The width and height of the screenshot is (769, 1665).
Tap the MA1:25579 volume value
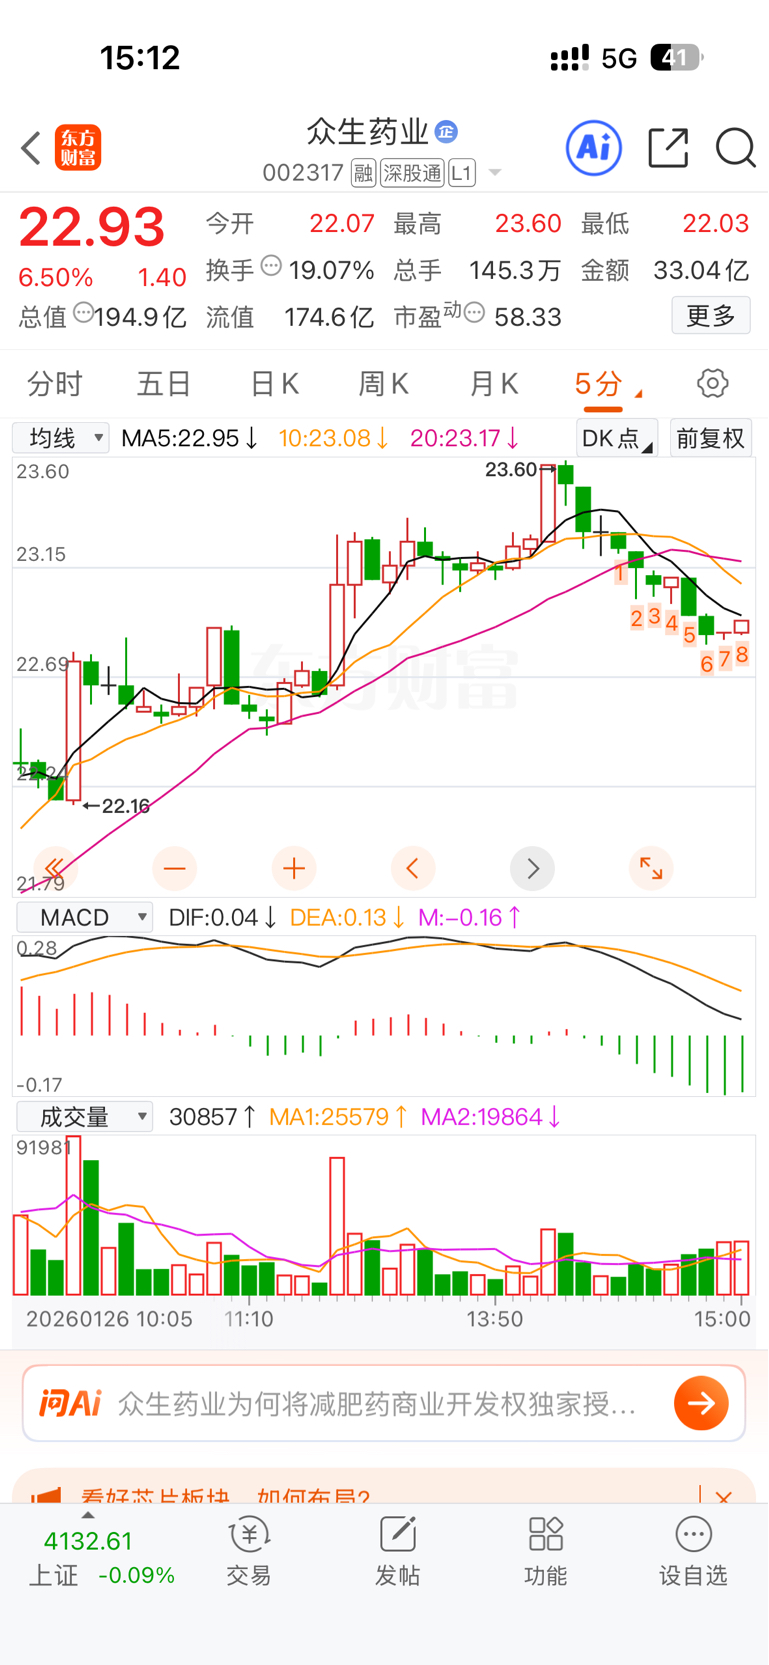(x=339, y=1117)
